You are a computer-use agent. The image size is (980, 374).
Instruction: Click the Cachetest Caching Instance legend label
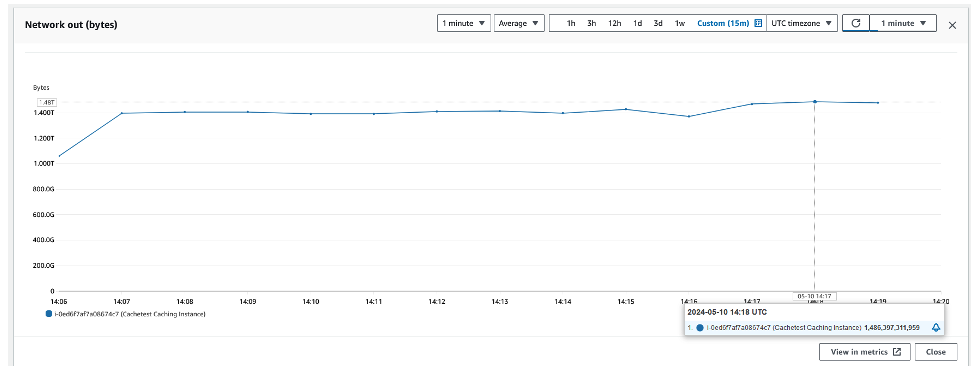(129, 314)
